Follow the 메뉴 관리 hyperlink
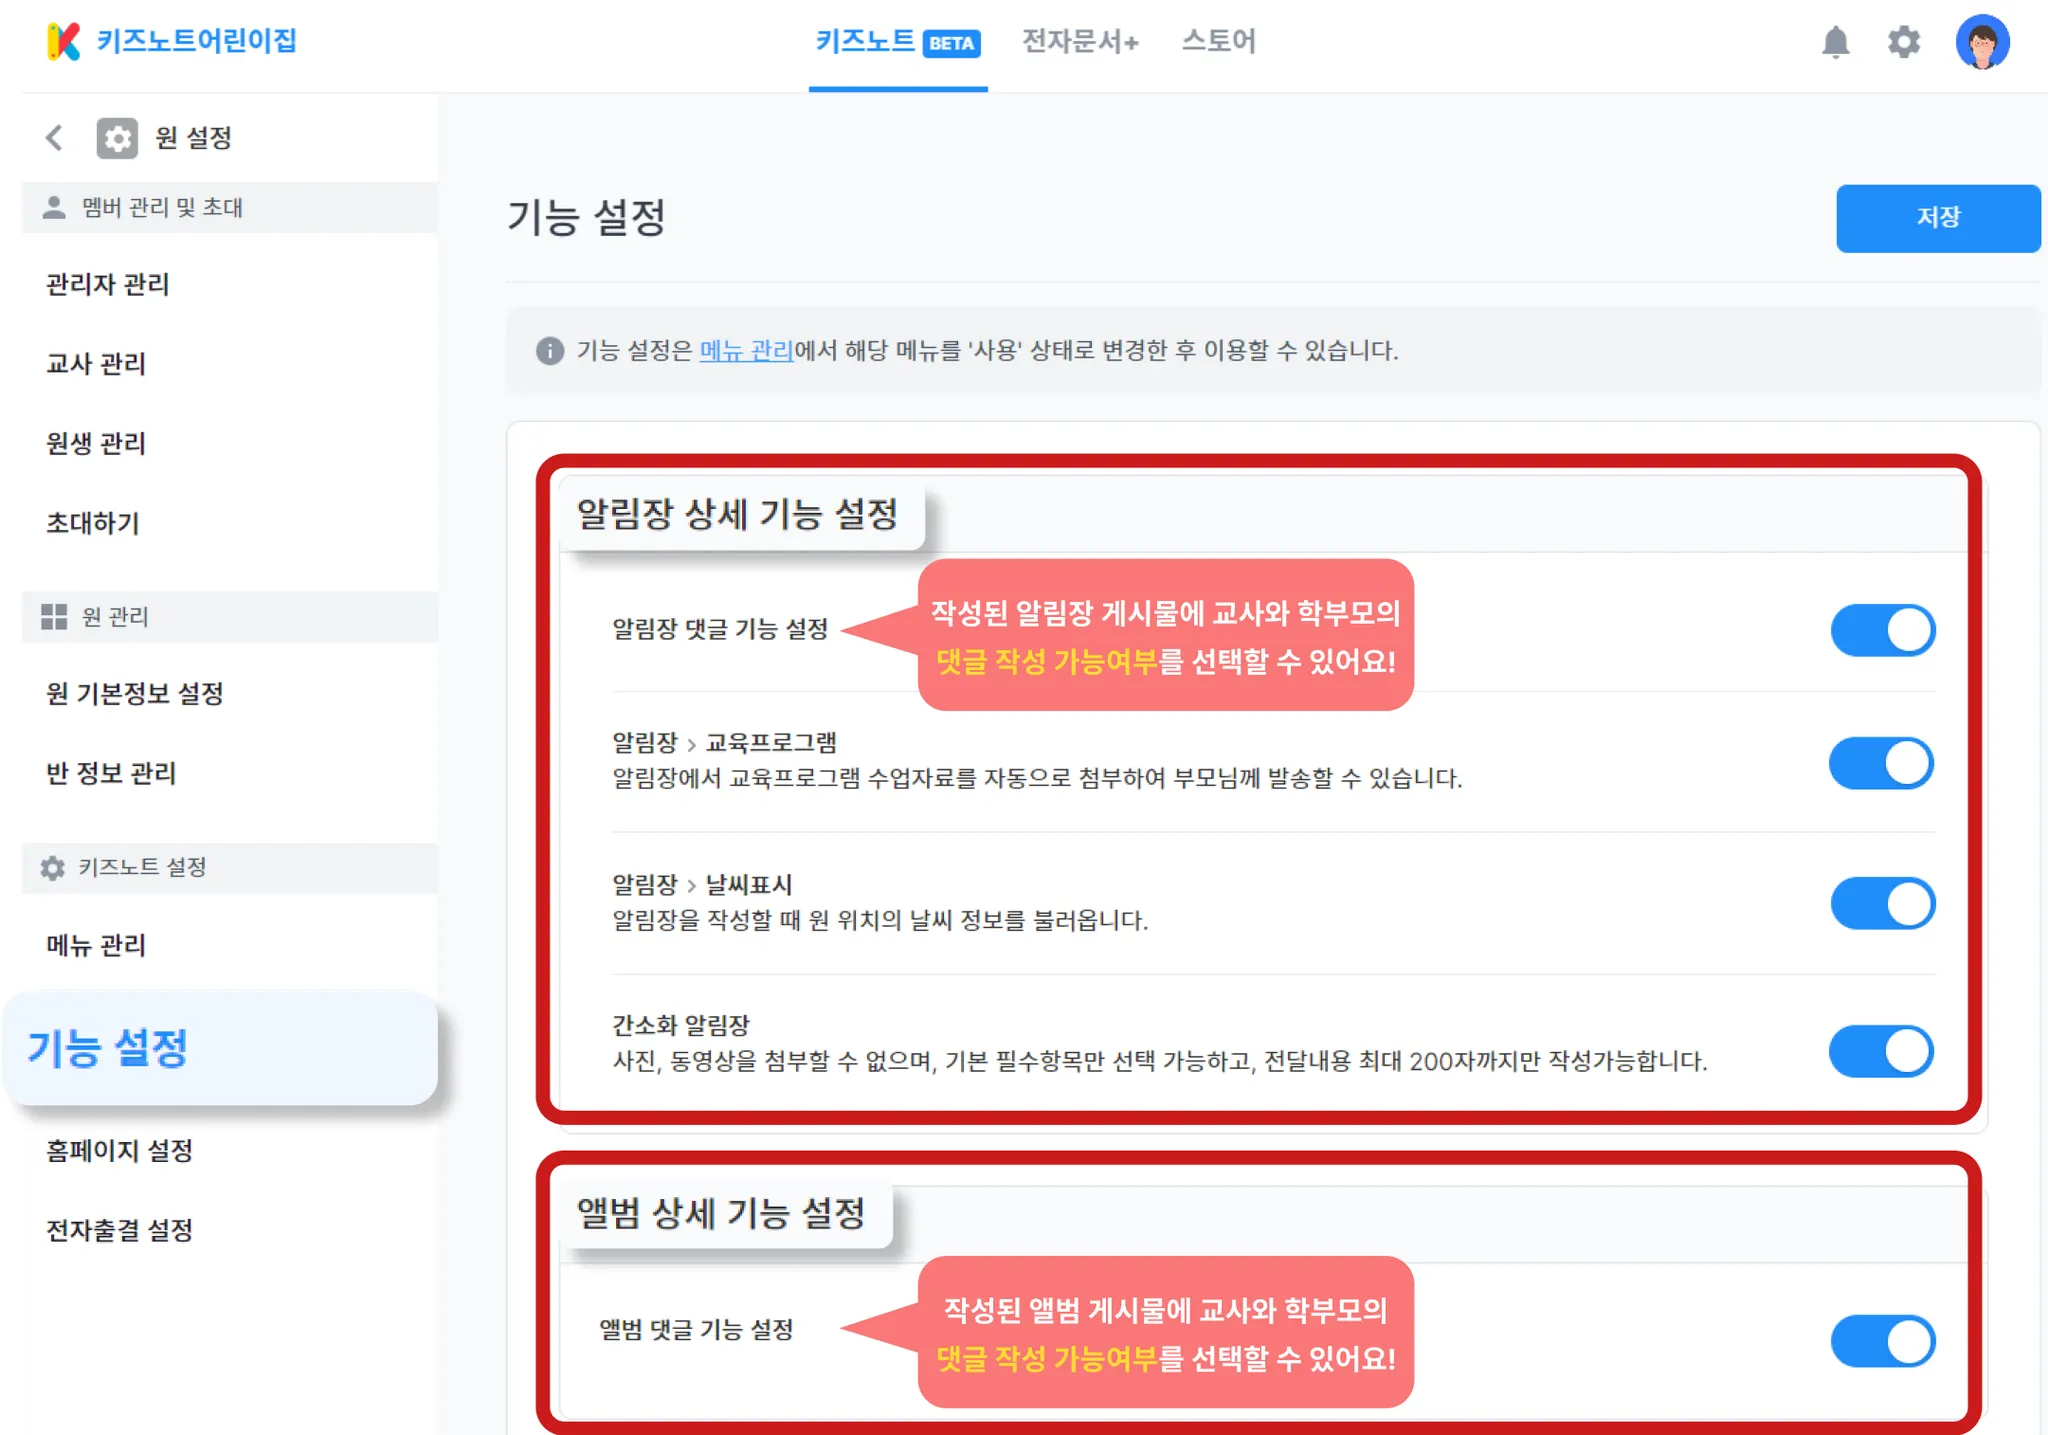Image resolution: width=2048 pixels, height=1435 pixels. click(746, 351)
